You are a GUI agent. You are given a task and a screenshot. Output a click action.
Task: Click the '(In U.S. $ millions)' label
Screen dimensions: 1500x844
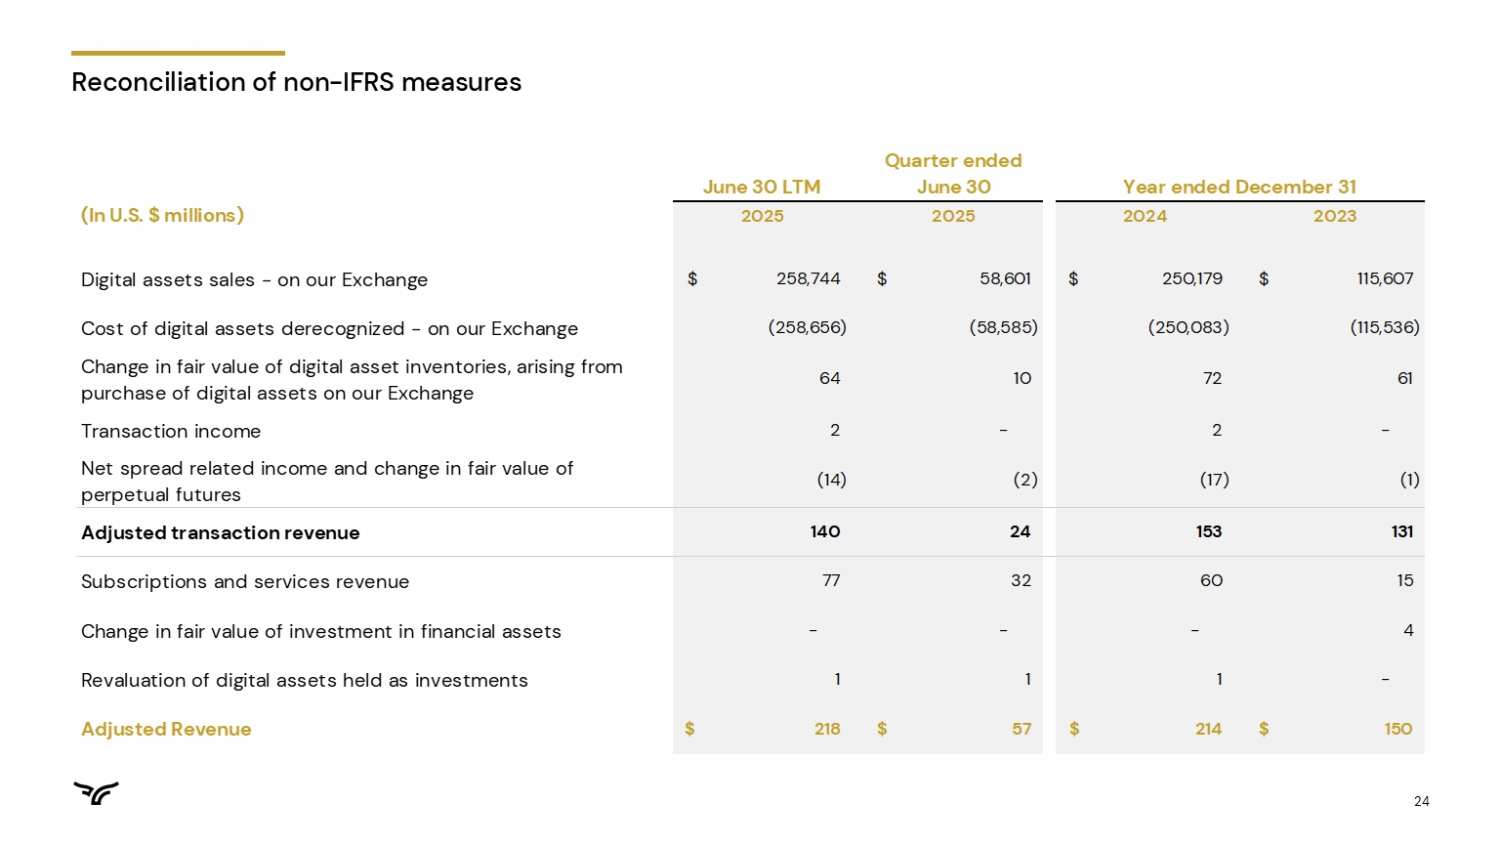click(162, 215)
